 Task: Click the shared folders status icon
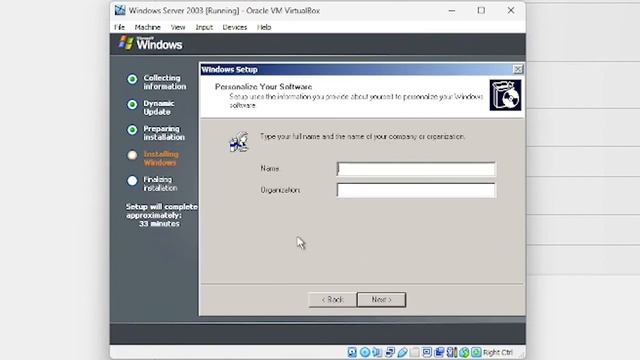point(415,352)
